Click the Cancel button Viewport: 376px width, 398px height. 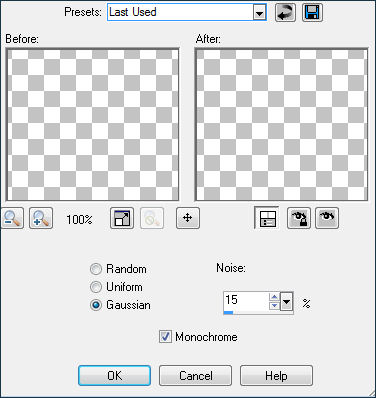(195, 376)
